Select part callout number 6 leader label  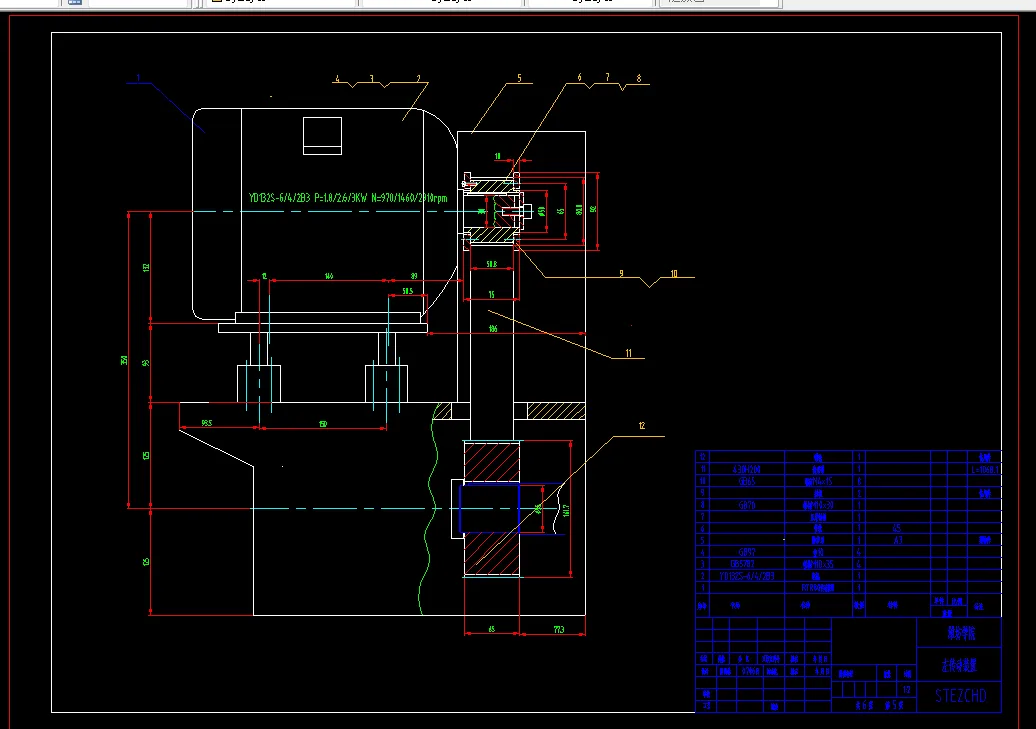(579, 78)
